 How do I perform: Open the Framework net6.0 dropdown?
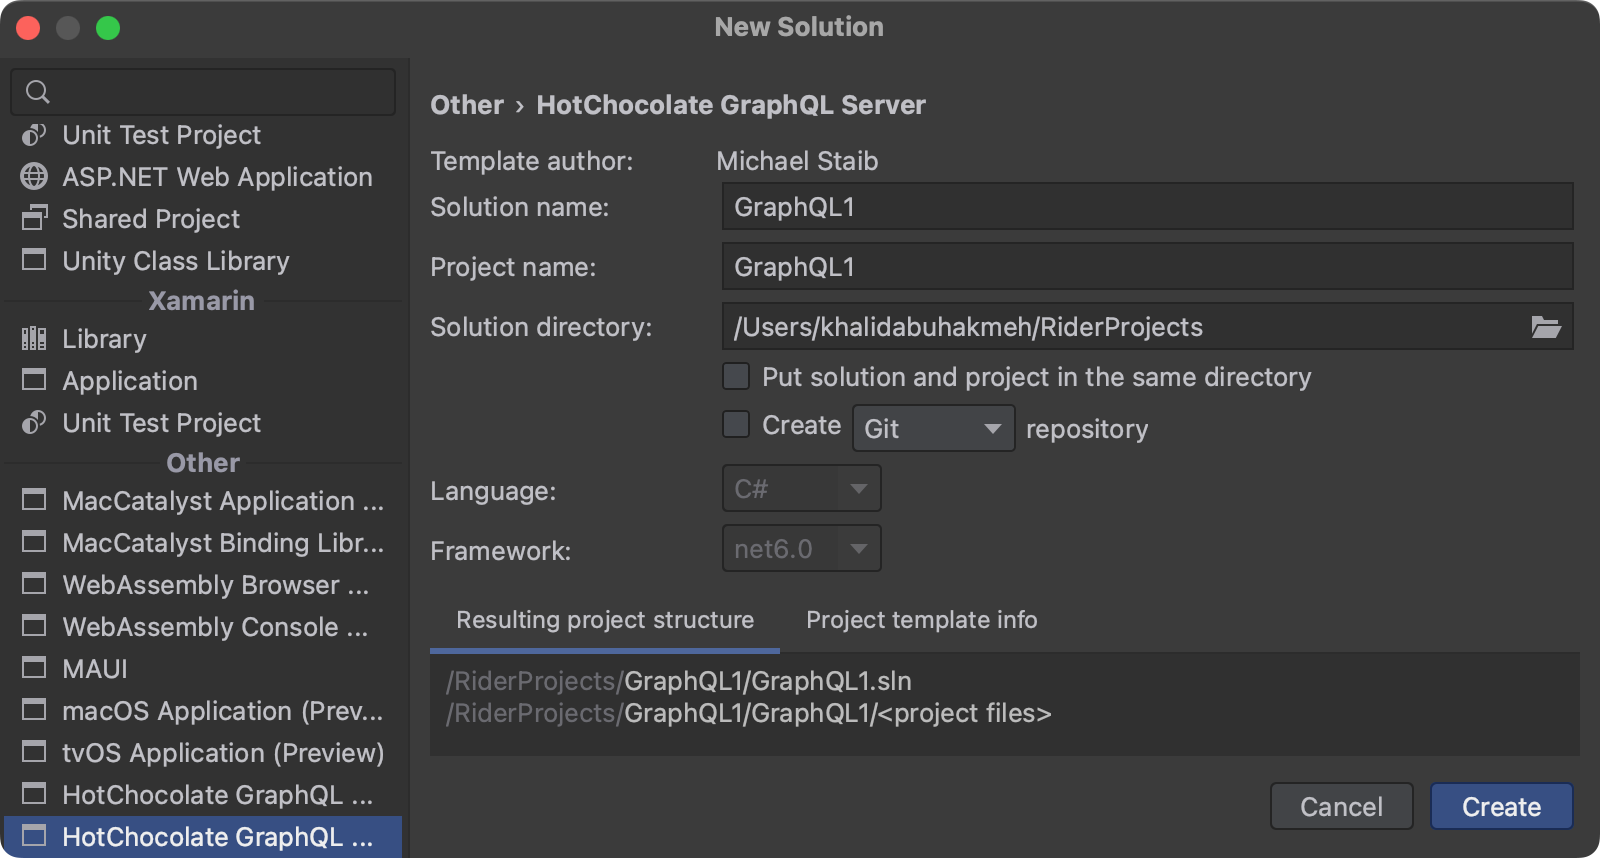tap(801, 549)
